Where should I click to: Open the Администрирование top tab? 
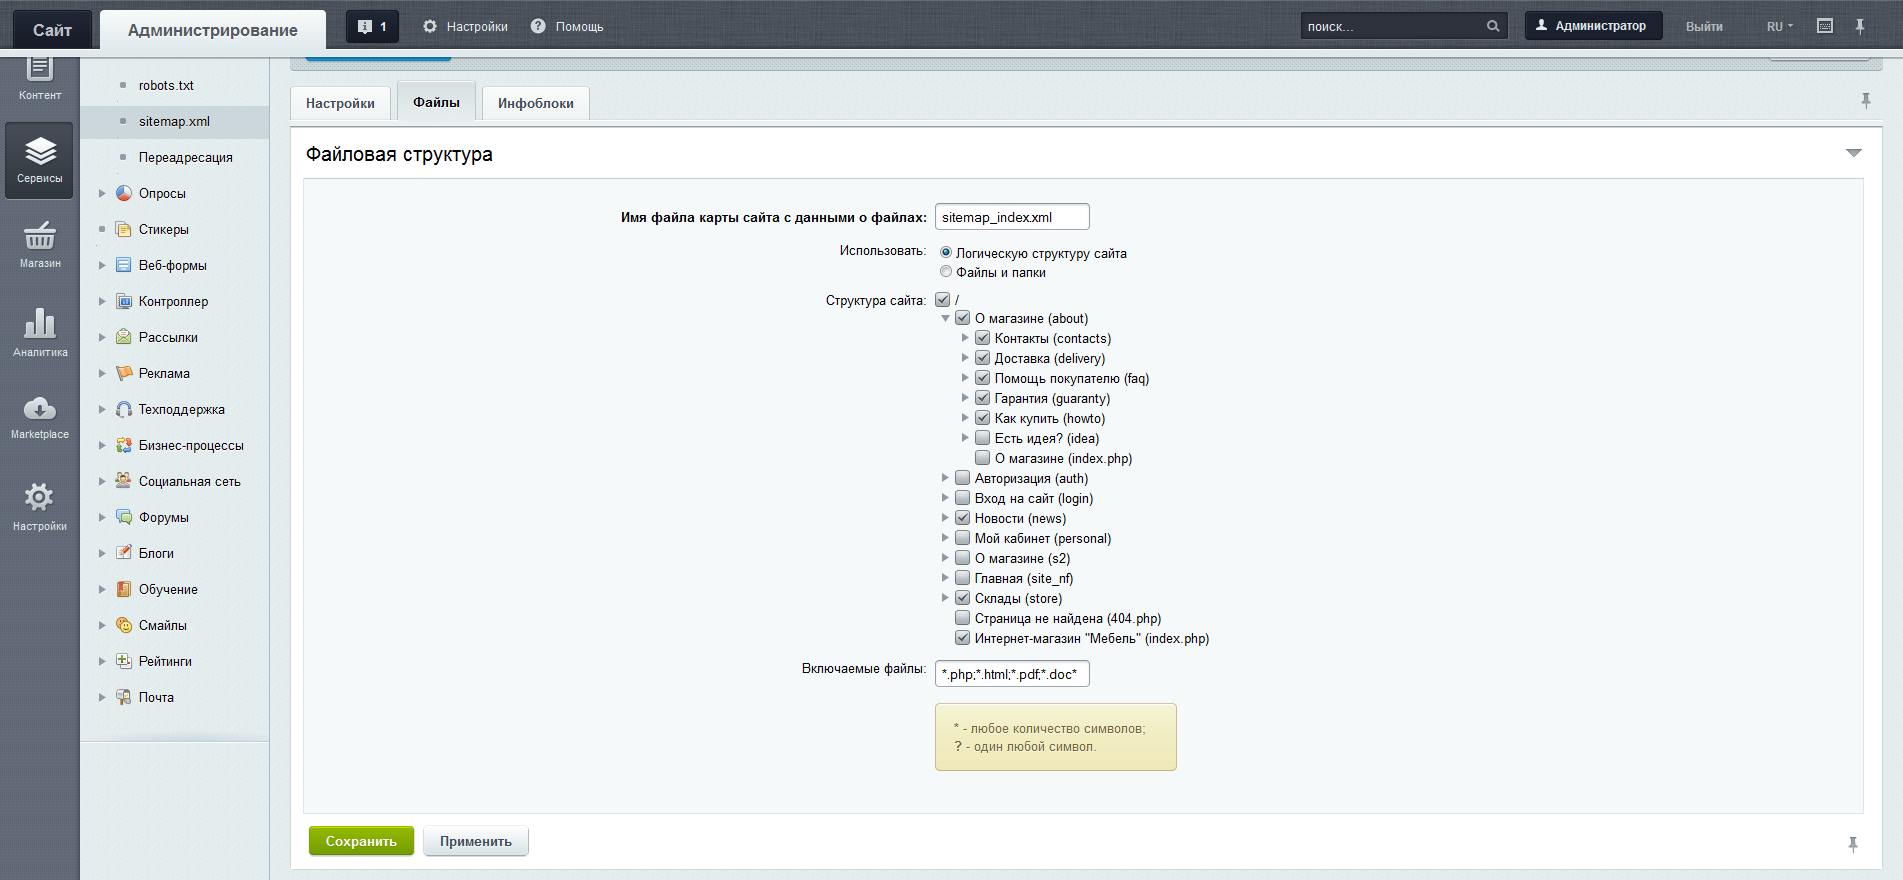point(213,30)
